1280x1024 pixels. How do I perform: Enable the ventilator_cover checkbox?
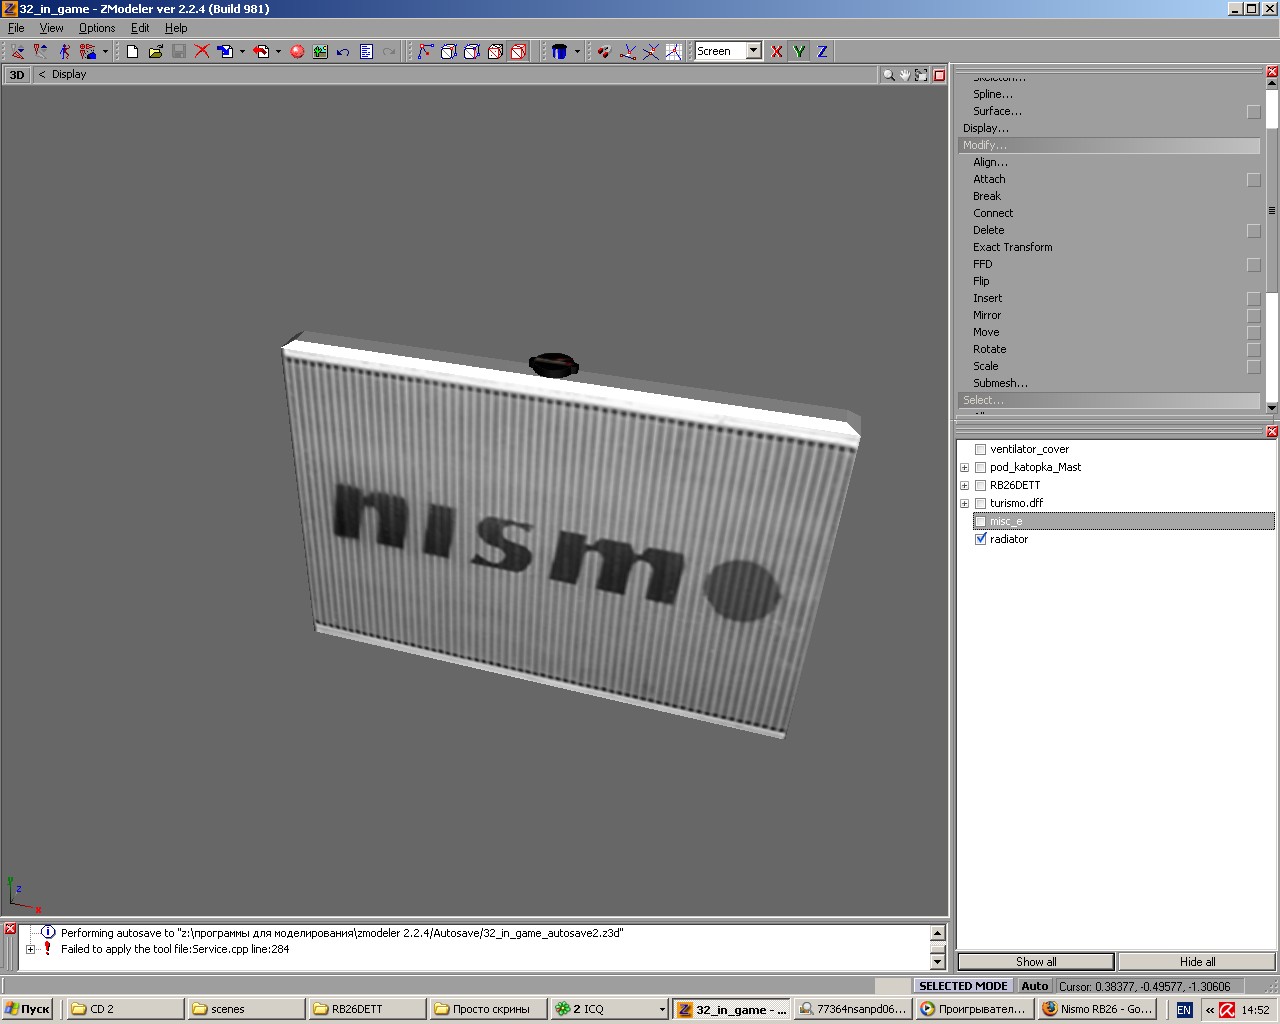981,449
